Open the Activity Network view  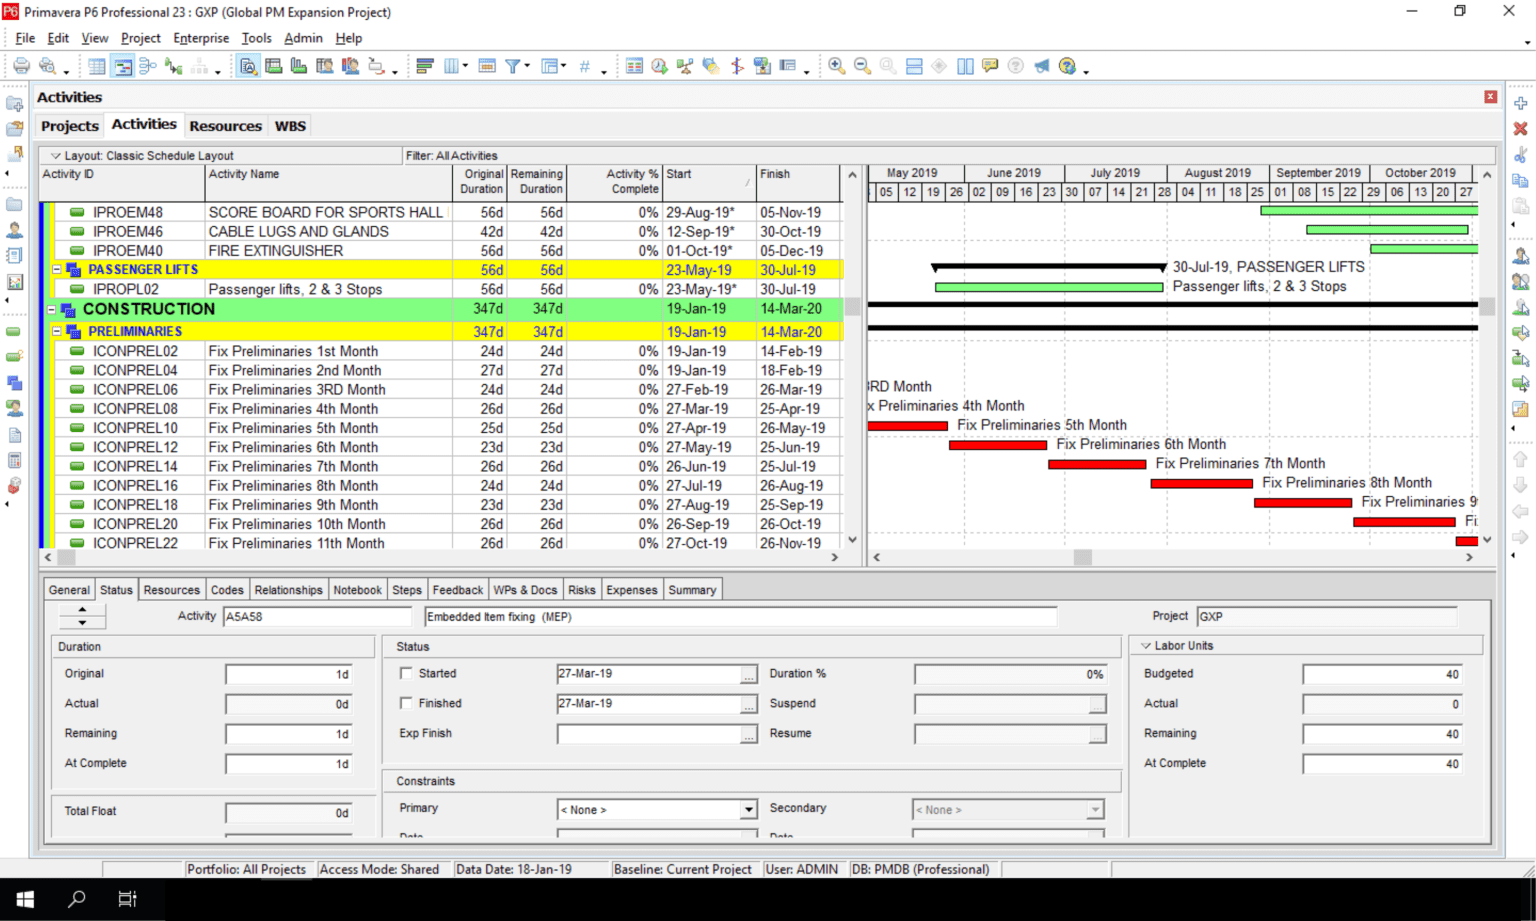click(x=146, y=66)
